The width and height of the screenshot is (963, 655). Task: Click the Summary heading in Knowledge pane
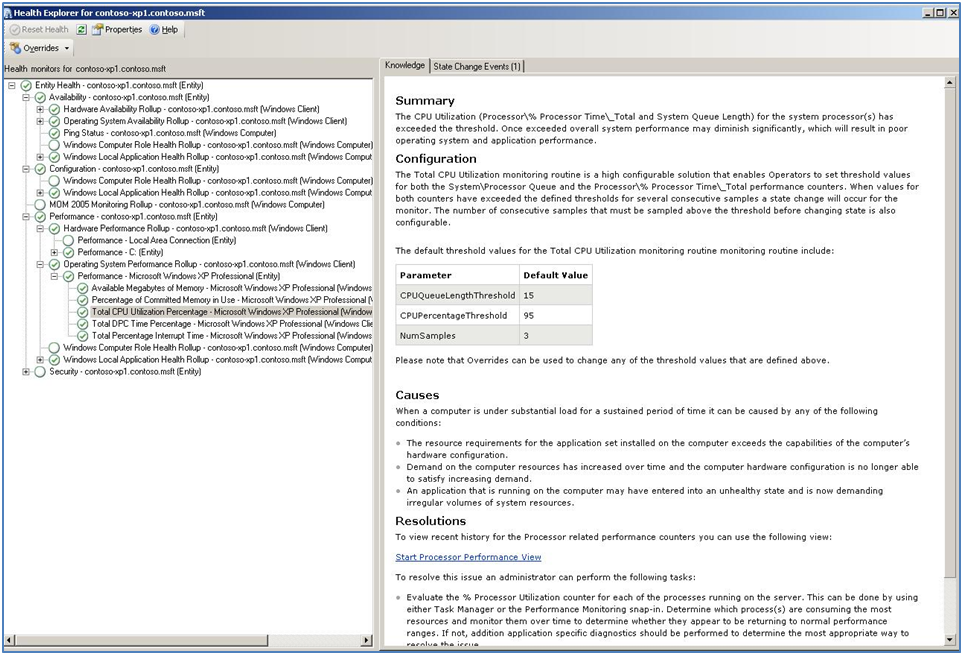pos(425,101)
